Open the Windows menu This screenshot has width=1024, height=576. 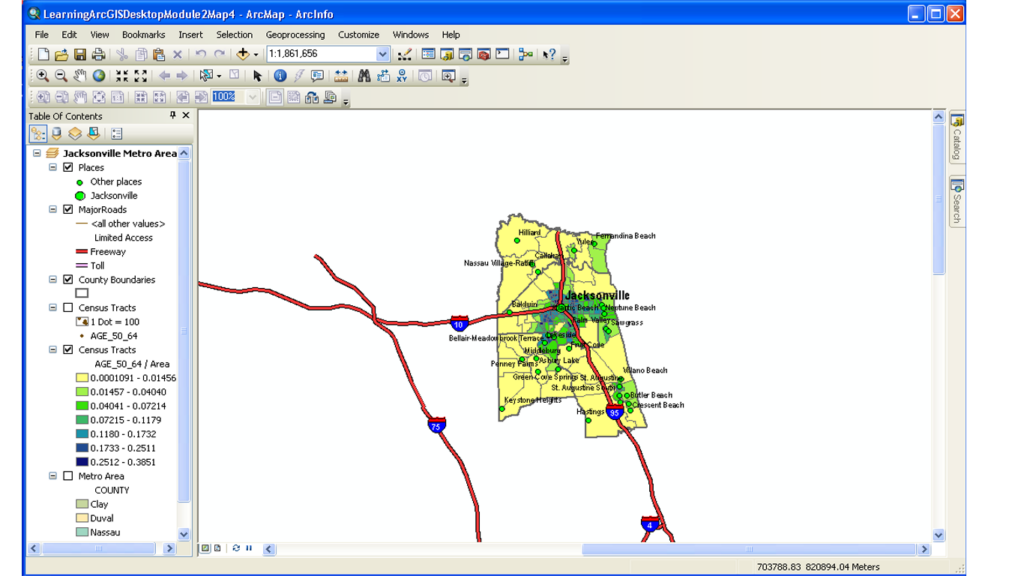(410, 35)
